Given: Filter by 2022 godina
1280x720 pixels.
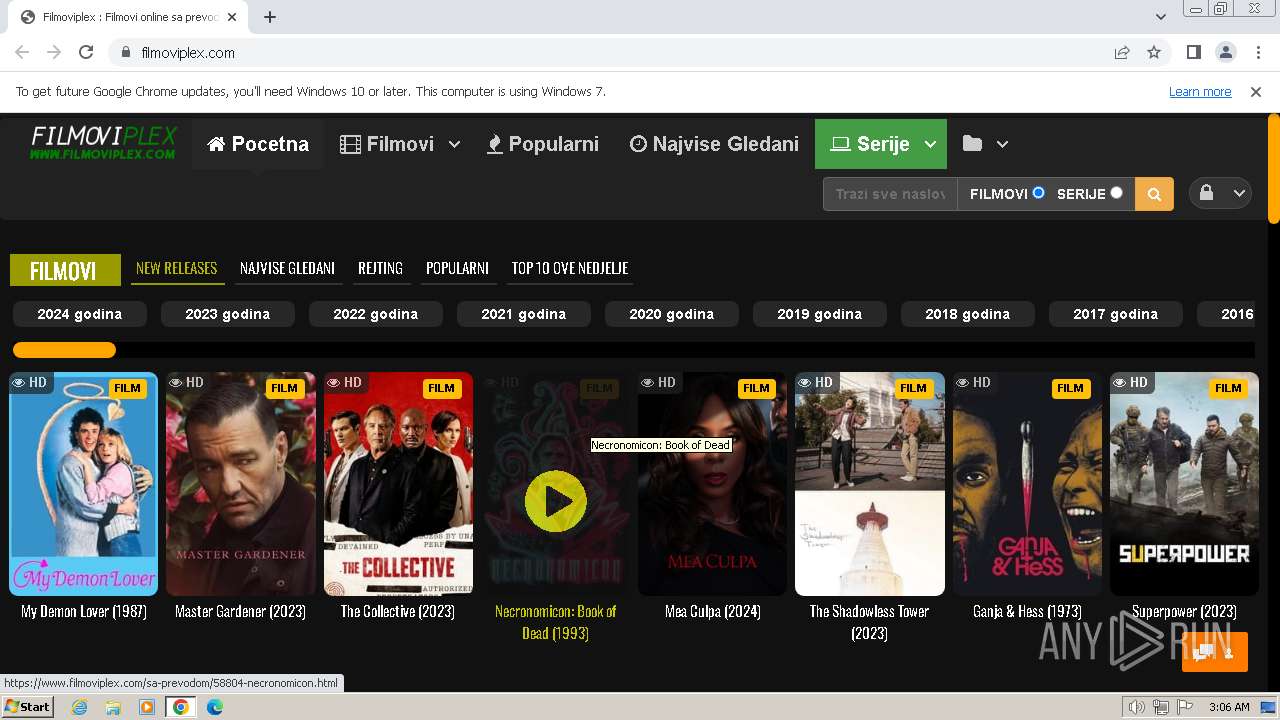Looking at the screenshot, I should coord(376,314).
